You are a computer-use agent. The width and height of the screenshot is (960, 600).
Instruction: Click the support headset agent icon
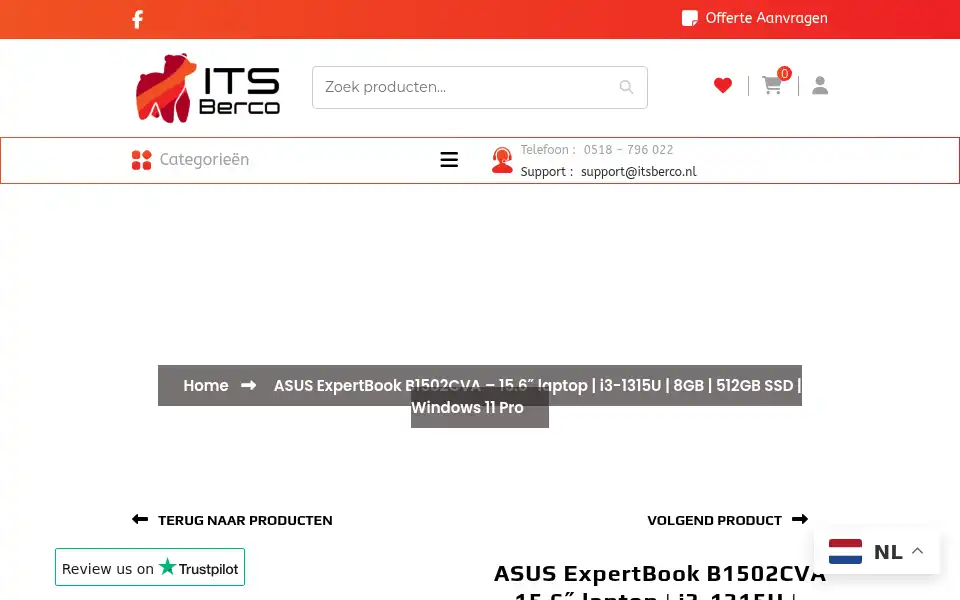[x=502, y=160]
